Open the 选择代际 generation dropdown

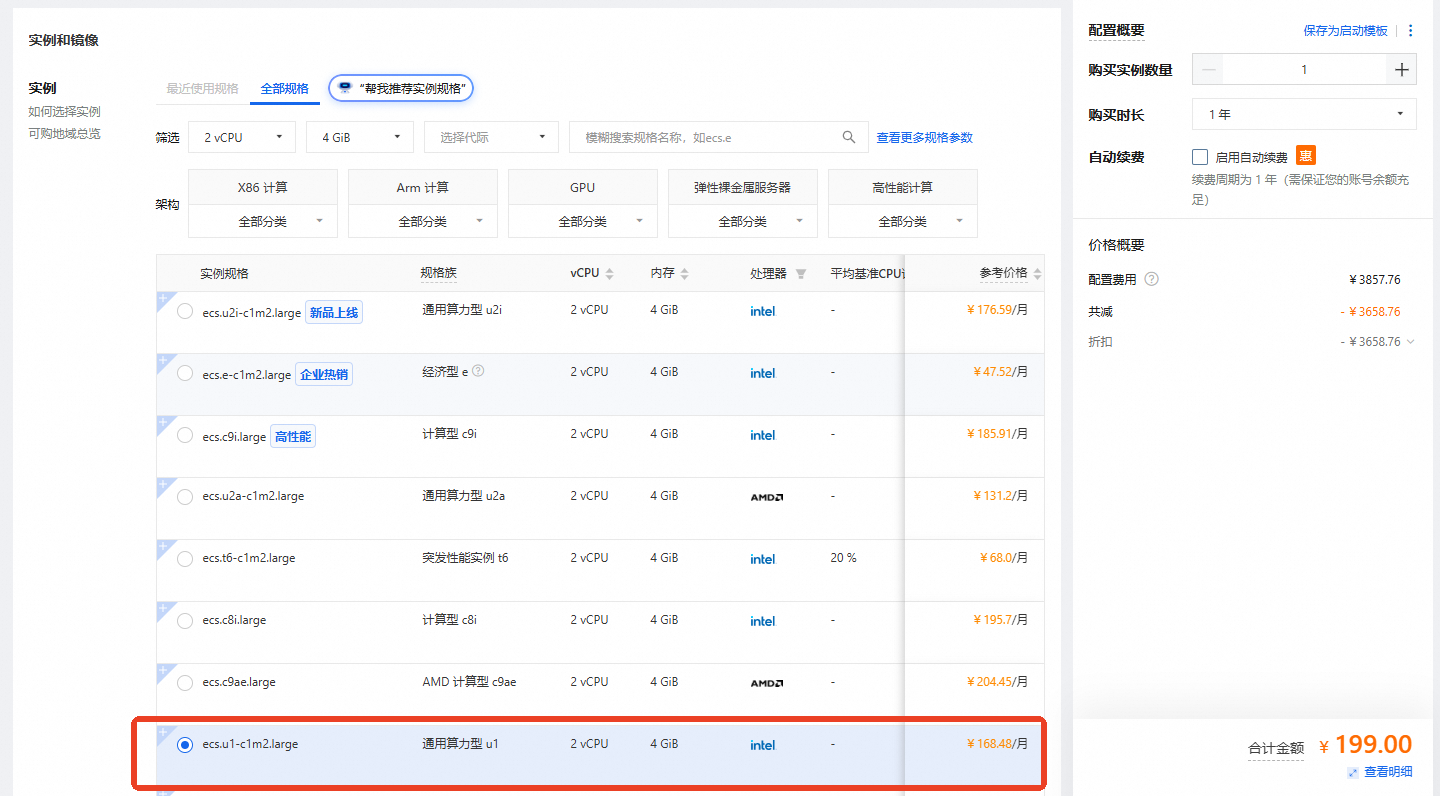pos(491,137)
